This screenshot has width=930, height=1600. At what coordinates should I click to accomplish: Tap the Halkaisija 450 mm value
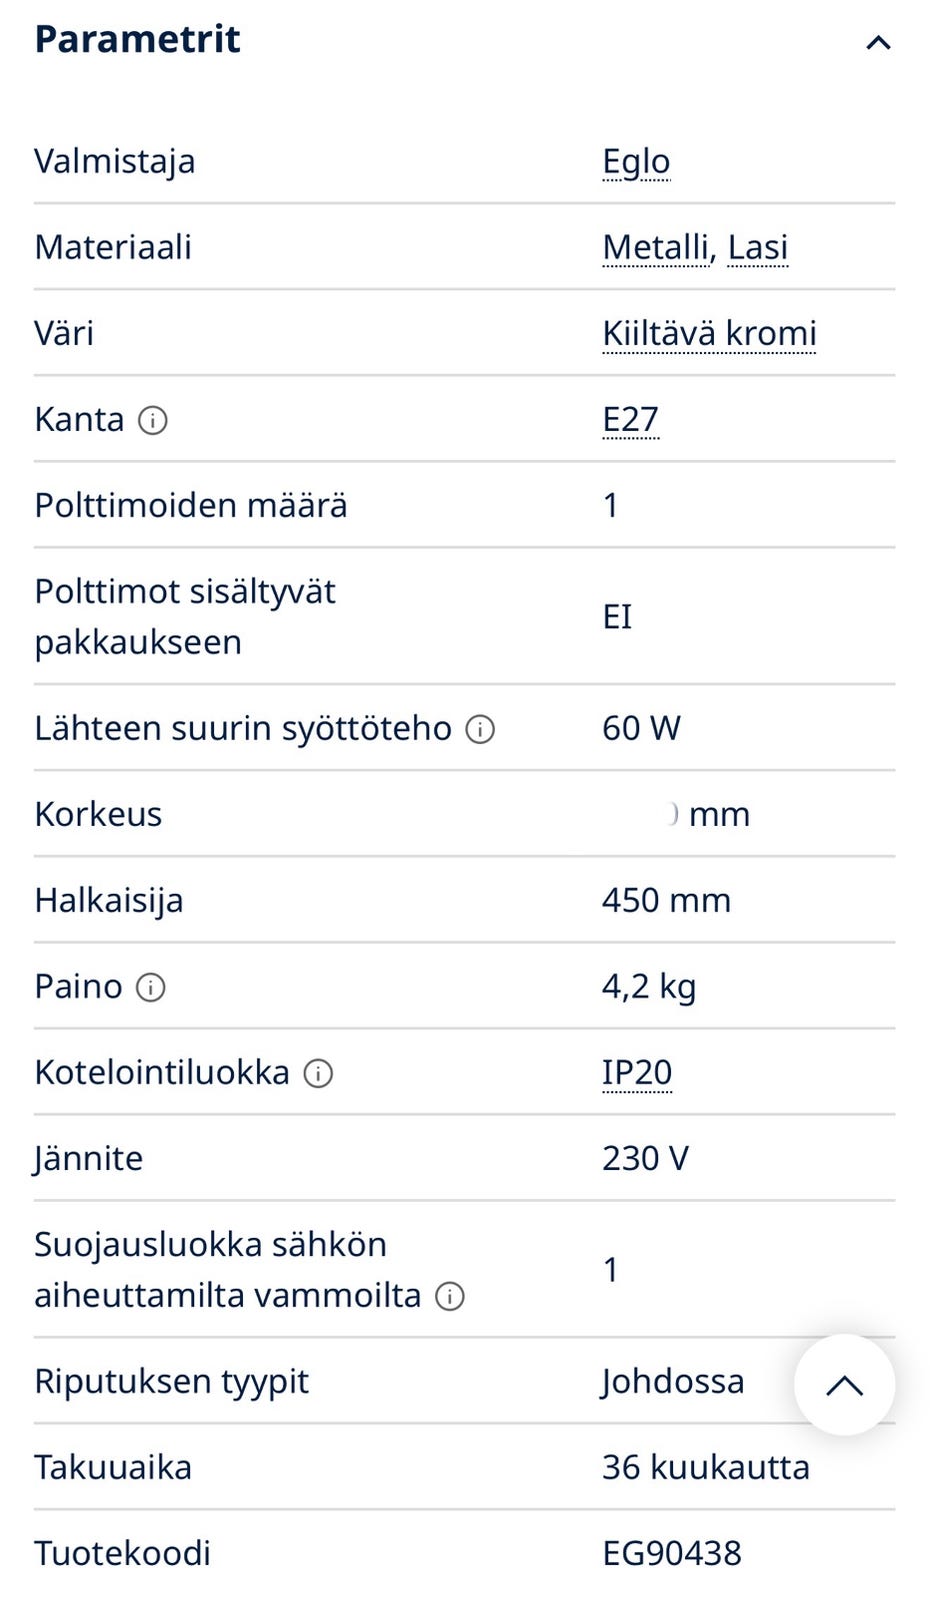click(x=666, y=900)
